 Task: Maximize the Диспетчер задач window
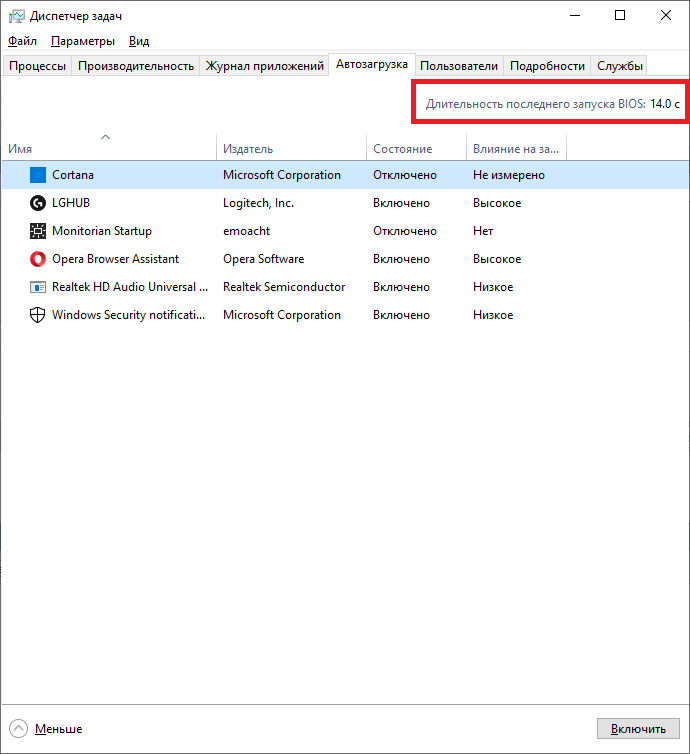(x=620, y=15)
